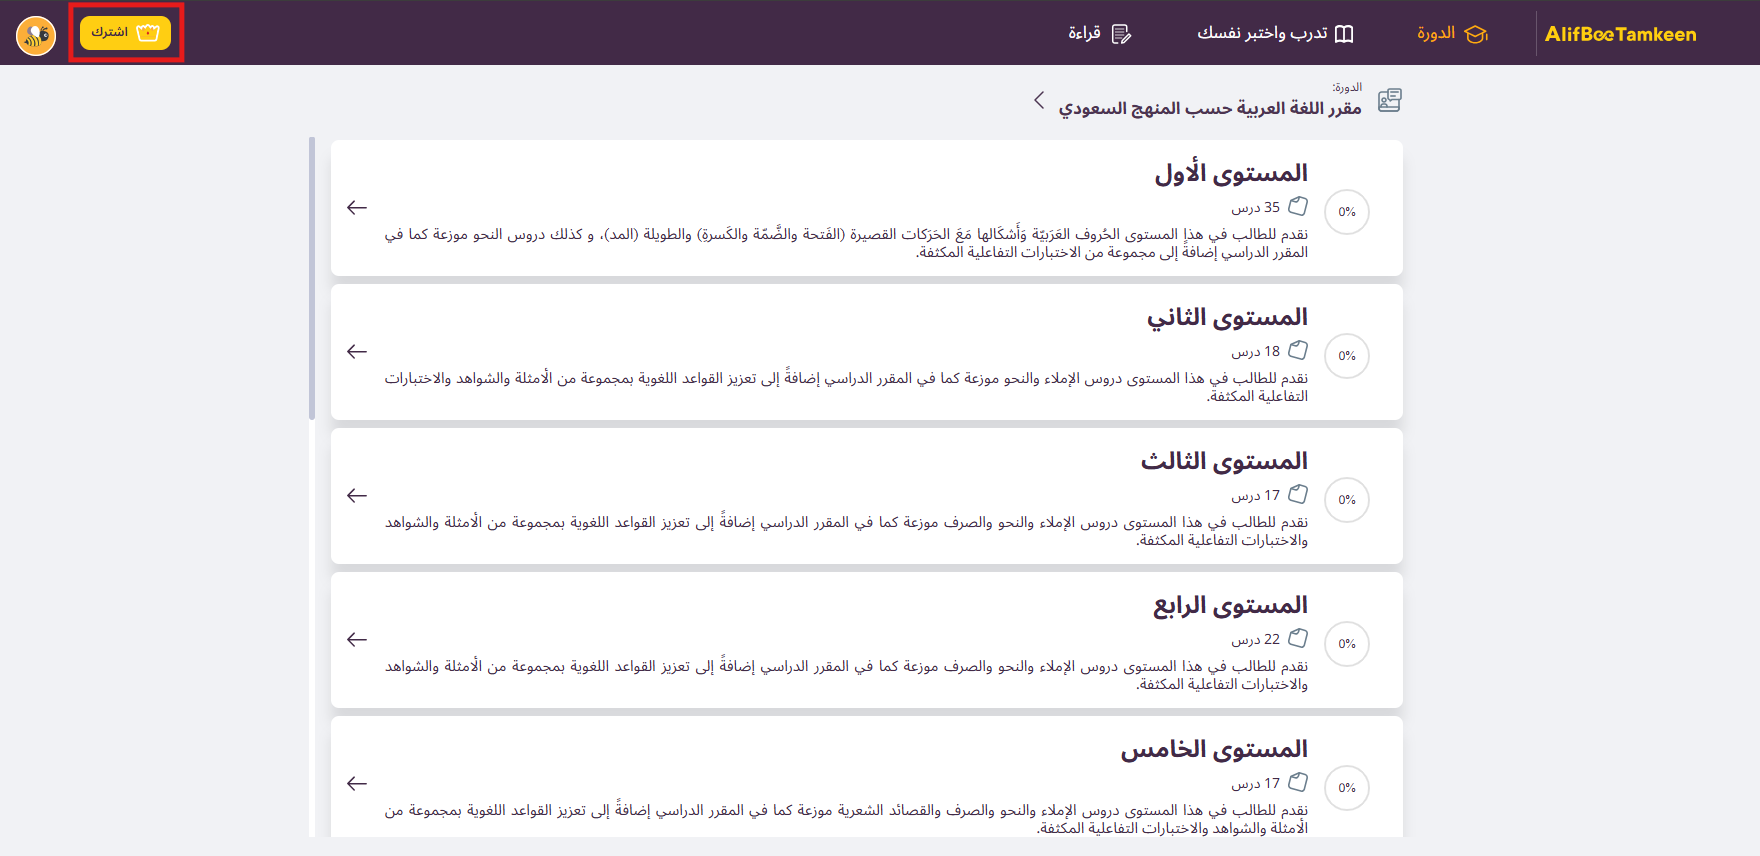
Task: Click the المستوى الثاني heading
Action: [1227, 318]
